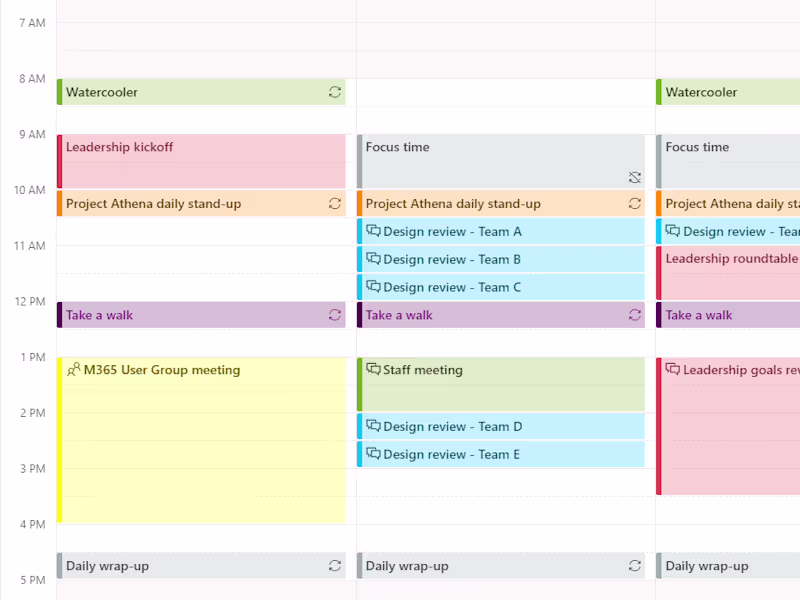Click the Staff meeting chat icon

[x=373, y=370]
